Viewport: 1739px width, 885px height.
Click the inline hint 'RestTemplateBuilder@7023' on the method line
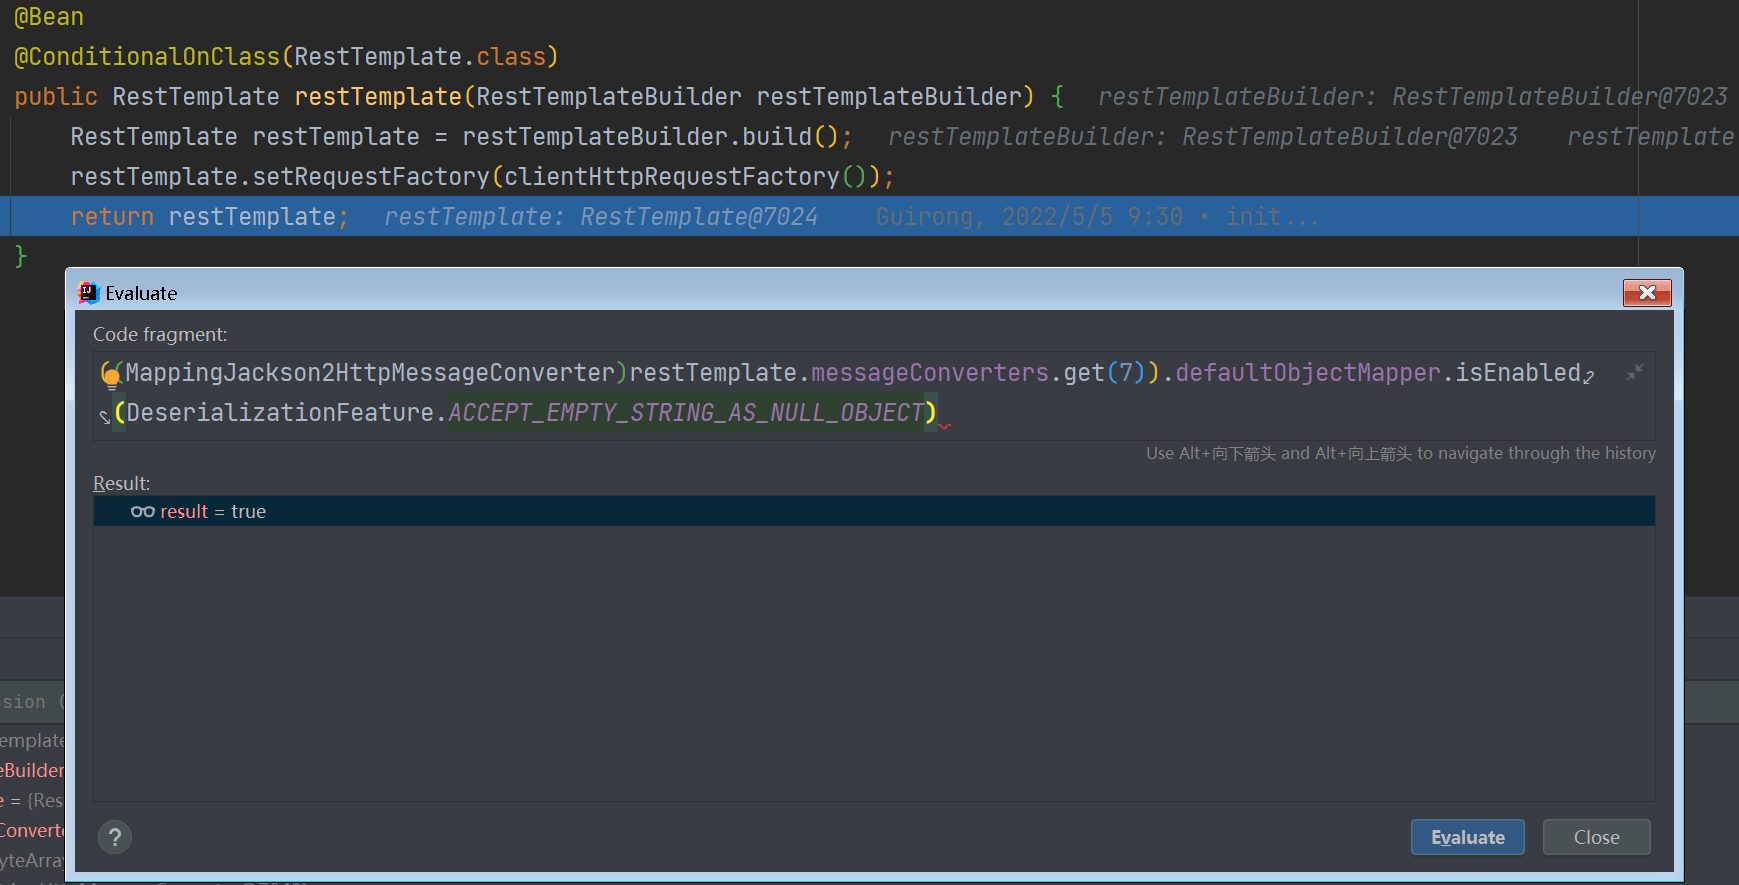coord(1560,96)
